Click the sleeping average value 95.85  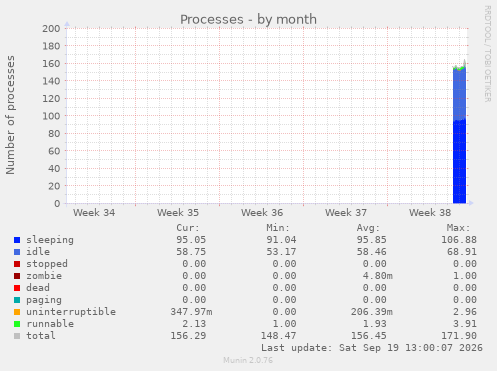point(371,240)
